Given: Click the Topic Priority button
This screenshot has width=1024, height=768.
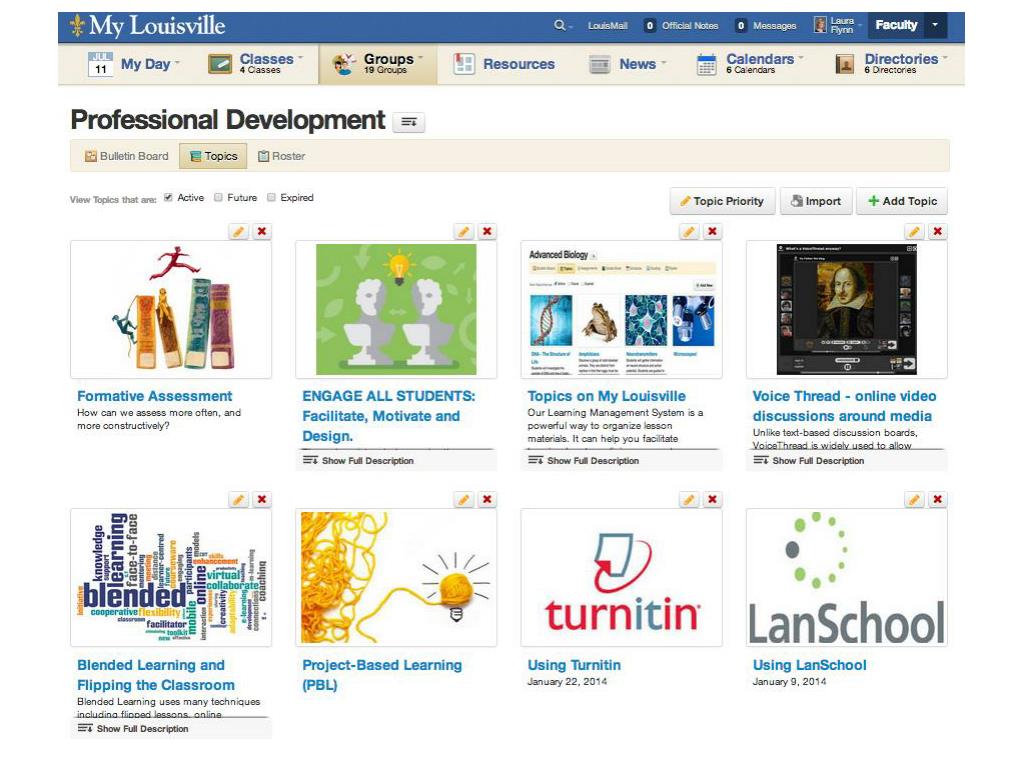Looking at the screenshot, I should click(722, 201).
